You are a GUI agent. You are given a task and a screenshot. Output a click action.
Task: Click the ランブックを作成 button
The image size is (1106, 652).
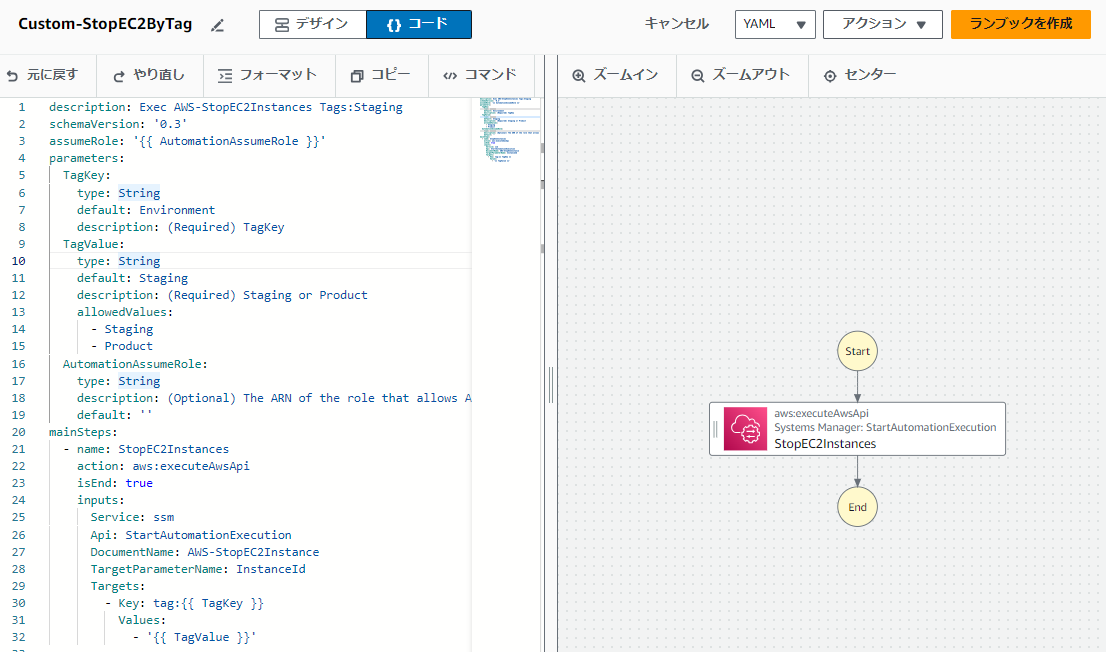coord(1020,23)
